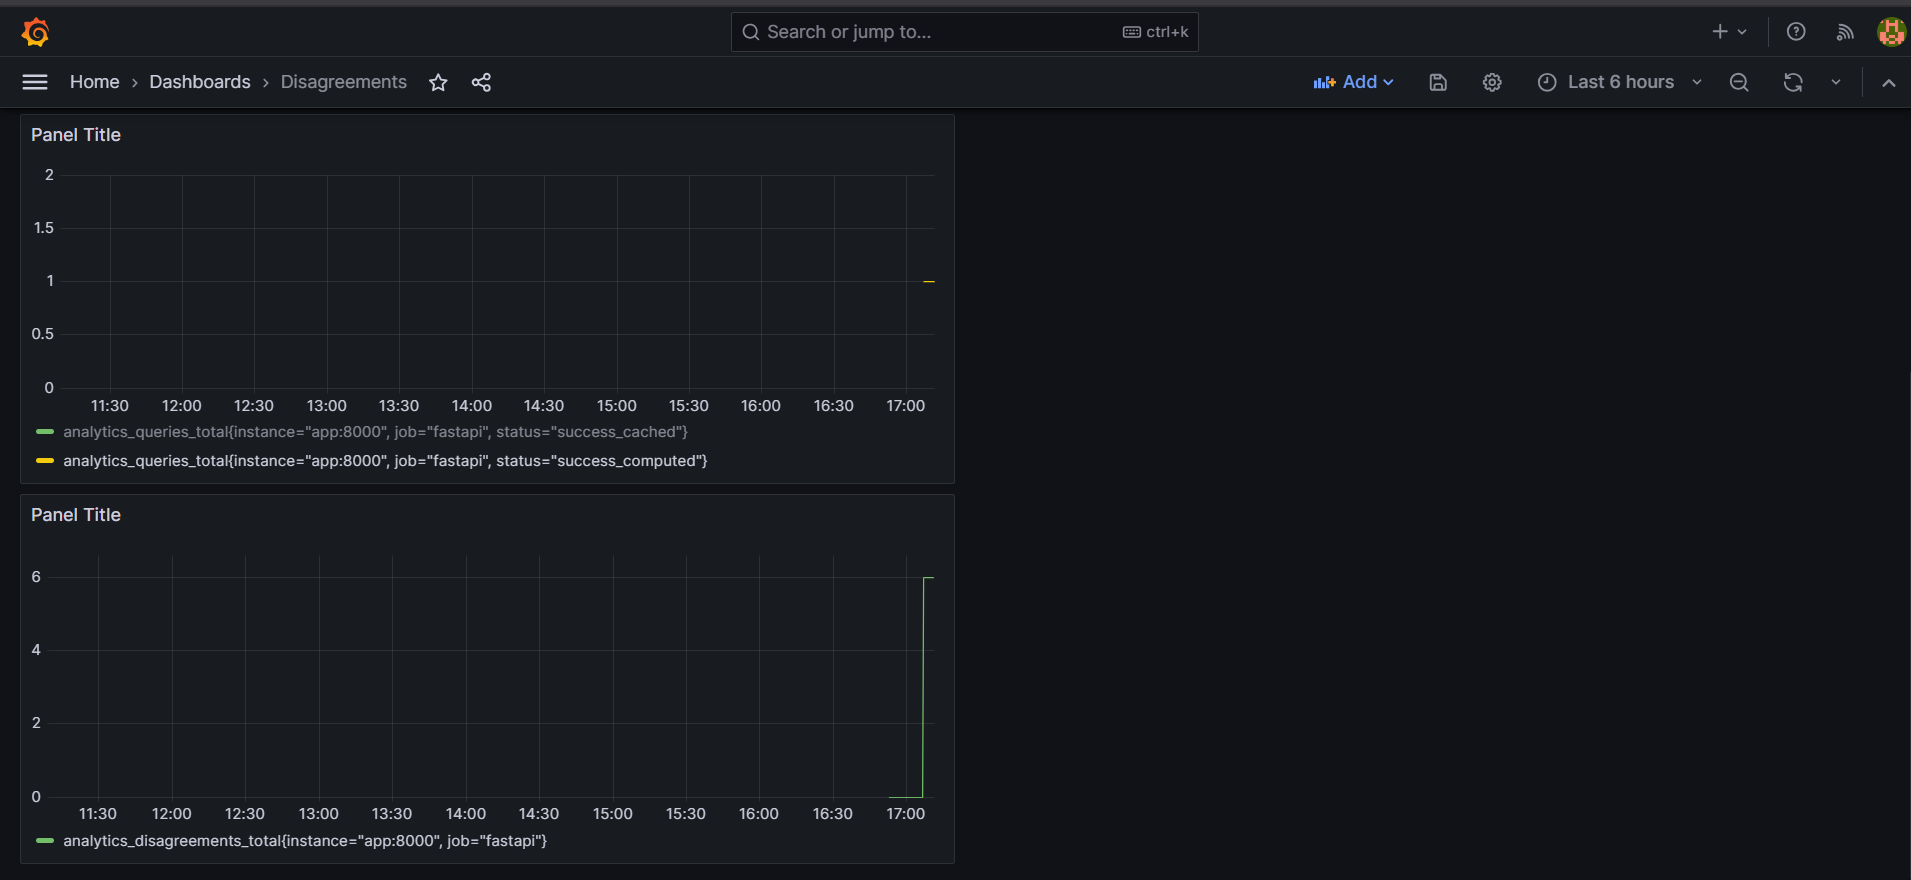Refresh the dashboard
This screenshot has height=880, width=1911.
pyautogui.click(x=1793, y=82)
